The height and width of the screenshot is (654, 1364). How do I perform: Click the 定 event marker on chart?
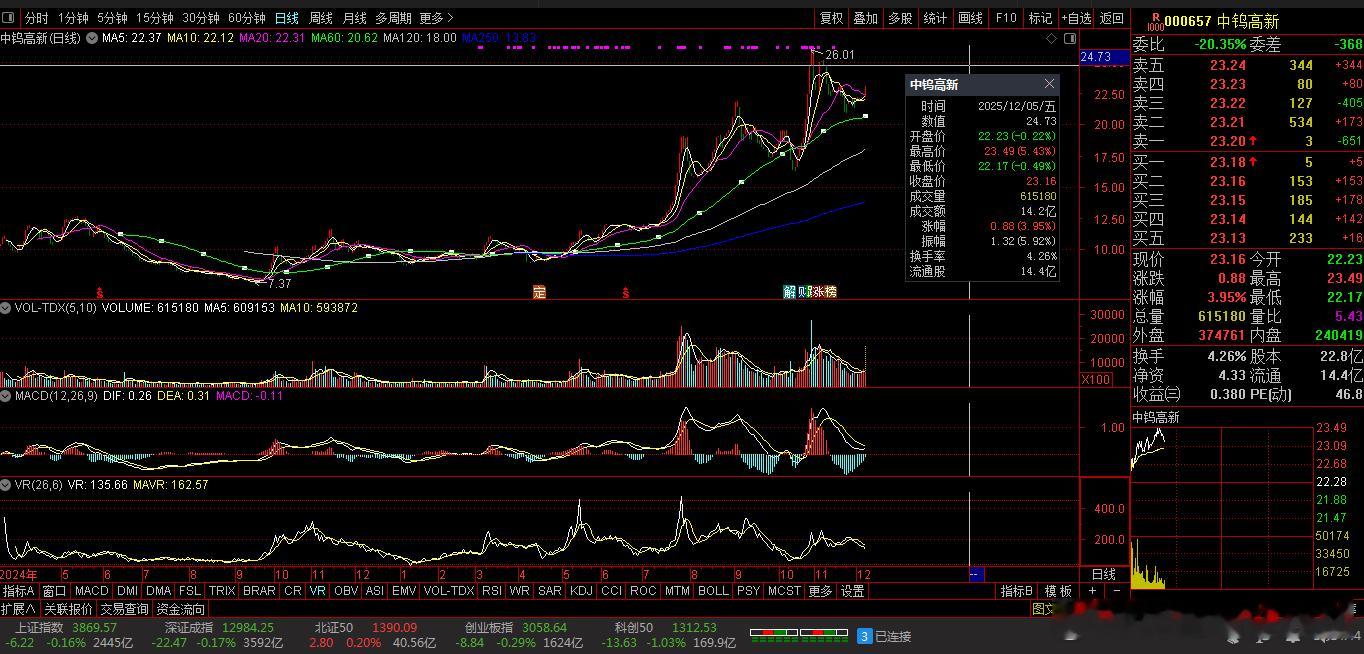pyautogui.click(x=540, y=292)
